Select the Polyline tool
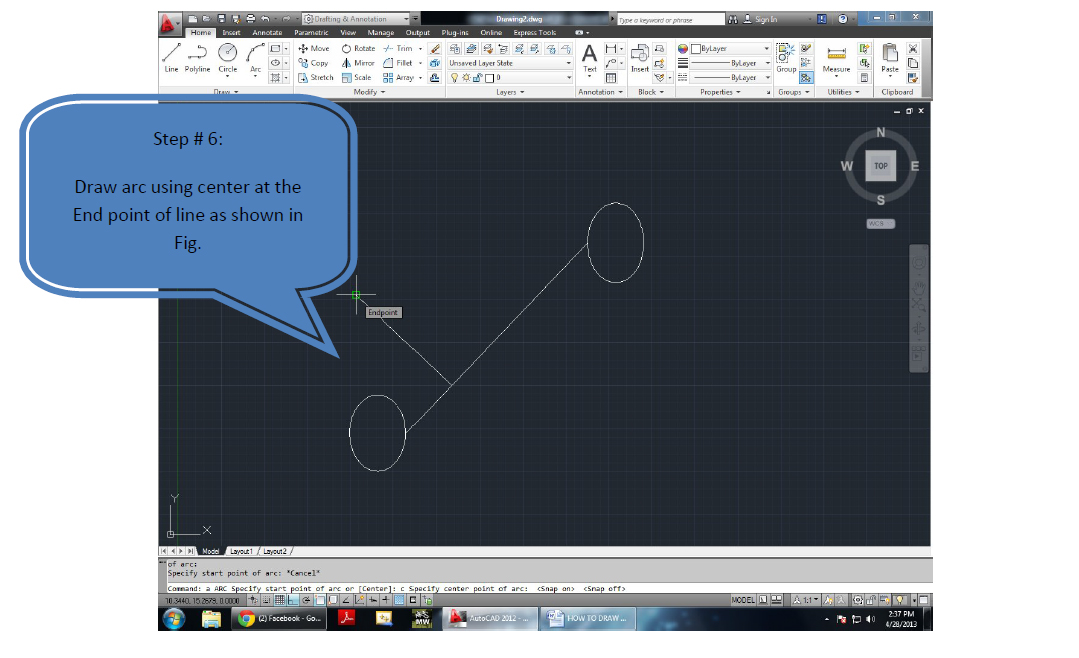The width and height of the screenshot is (1079, 658). (197, 56)
